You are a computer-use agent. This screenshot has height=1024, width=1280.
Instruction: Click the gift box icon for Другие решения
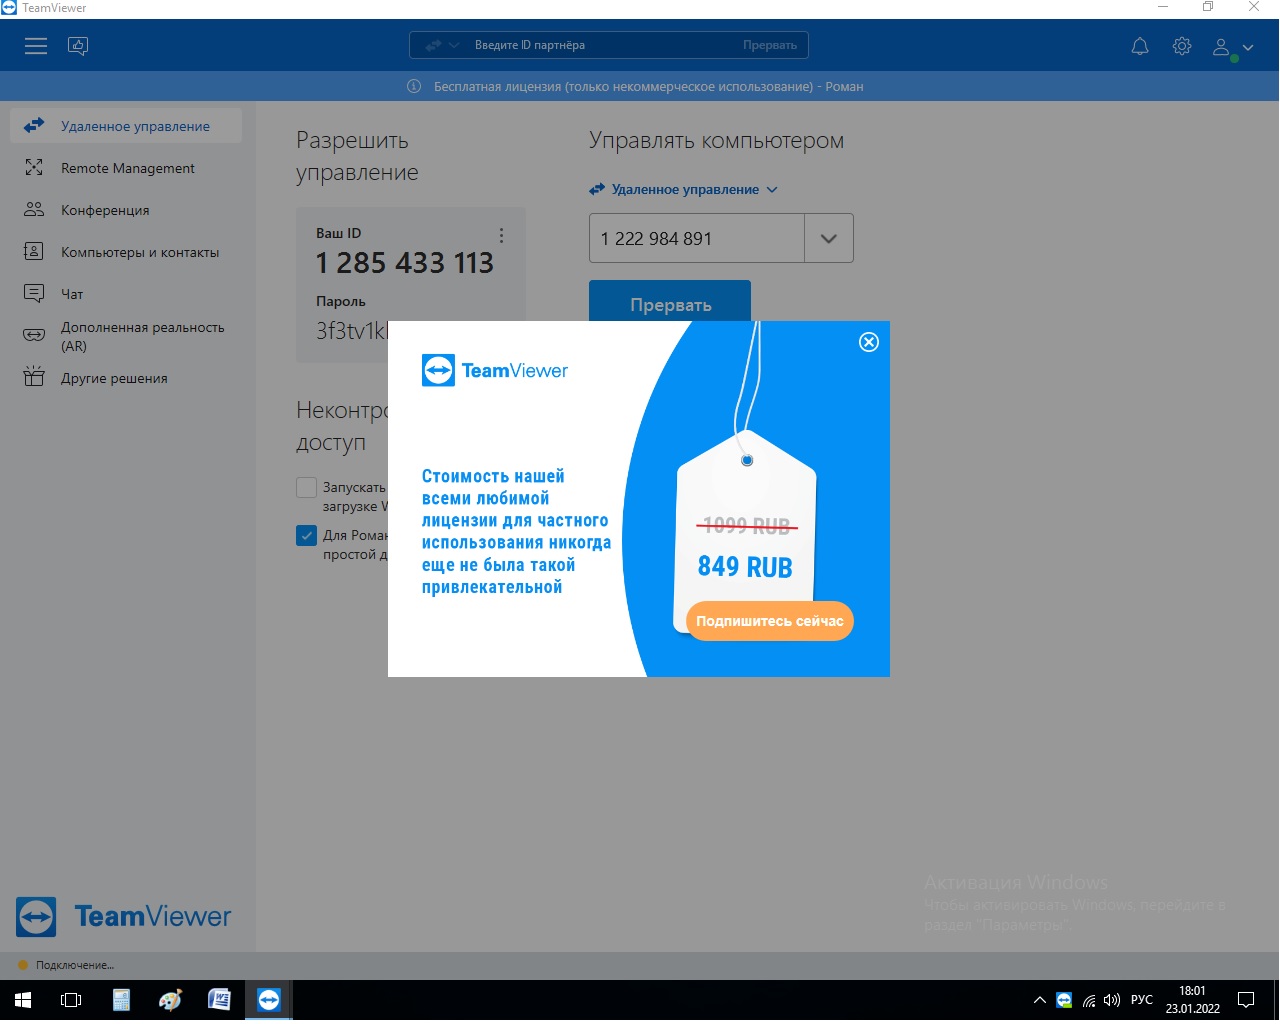(34, 377)
